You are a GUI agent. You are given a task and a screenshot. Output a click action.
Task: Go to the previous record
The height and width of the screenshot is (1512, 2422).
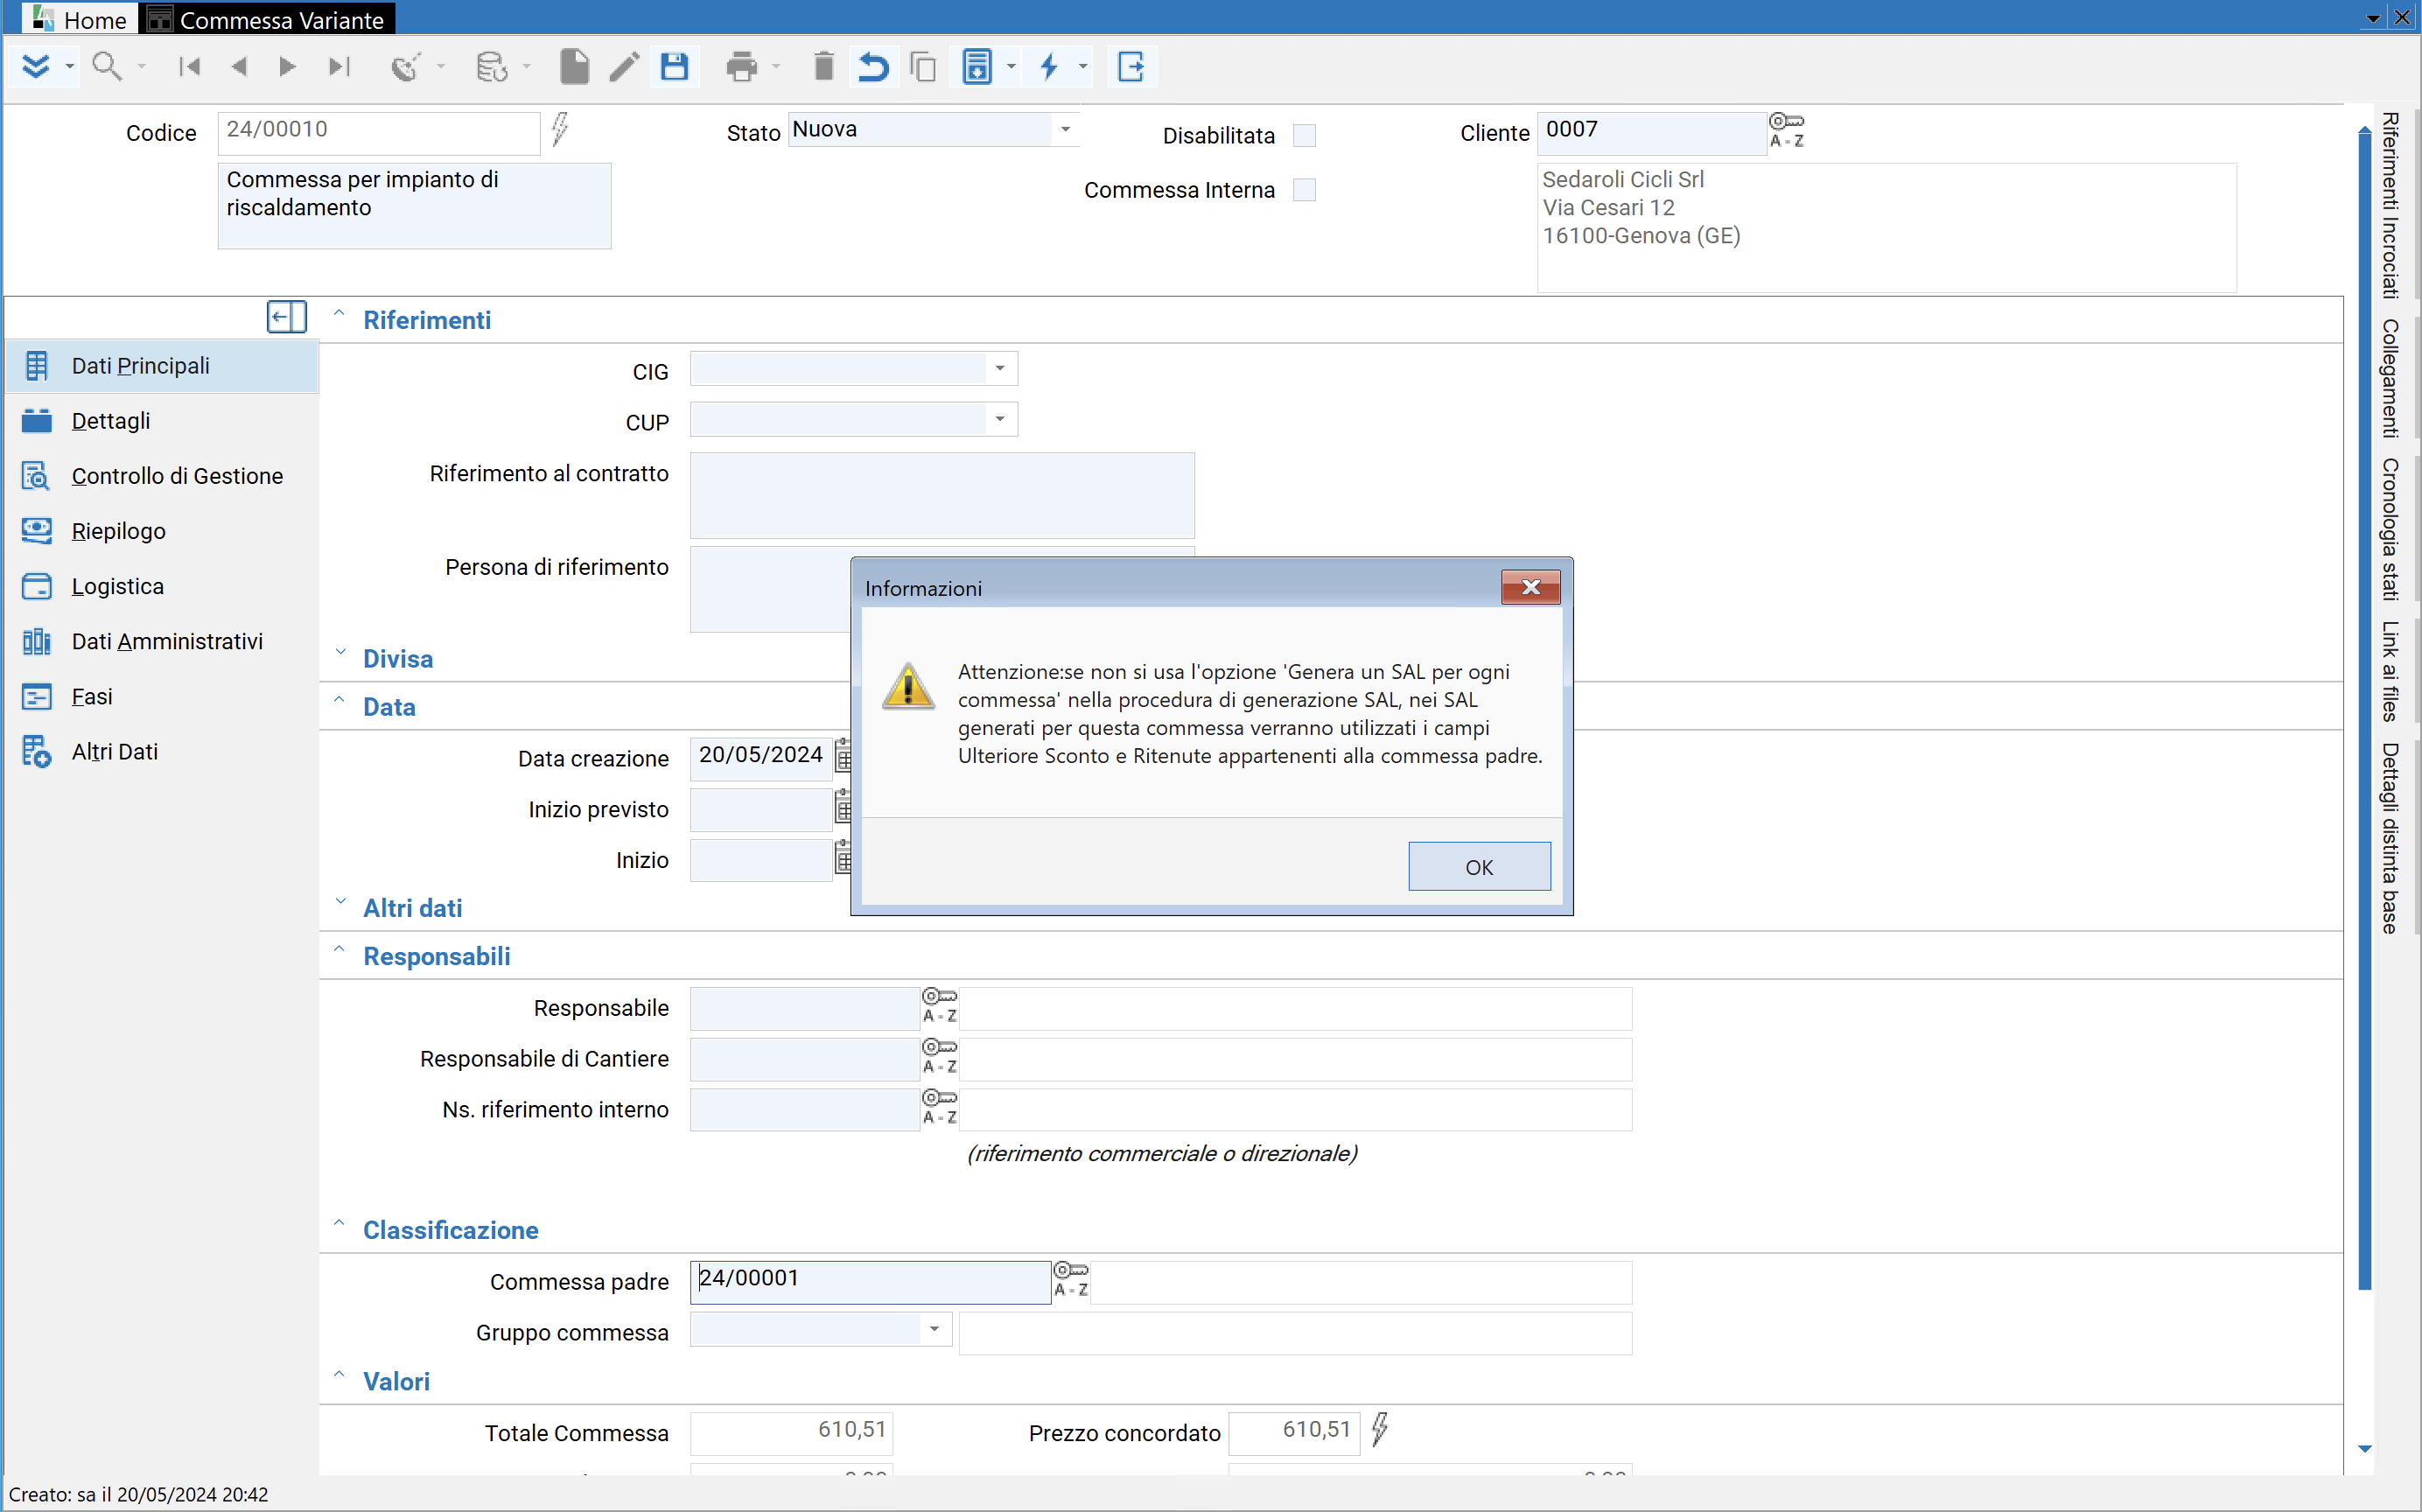238,67
